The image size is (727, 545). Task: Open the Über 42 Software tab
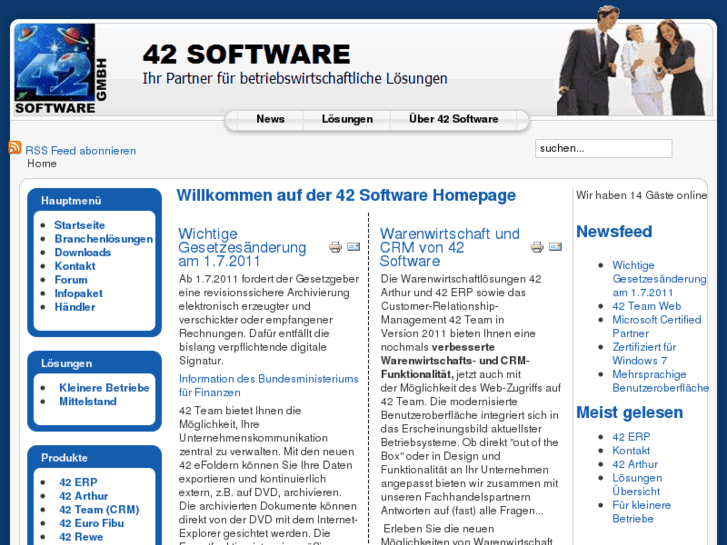pyautogui.click(x=453, y=119)
